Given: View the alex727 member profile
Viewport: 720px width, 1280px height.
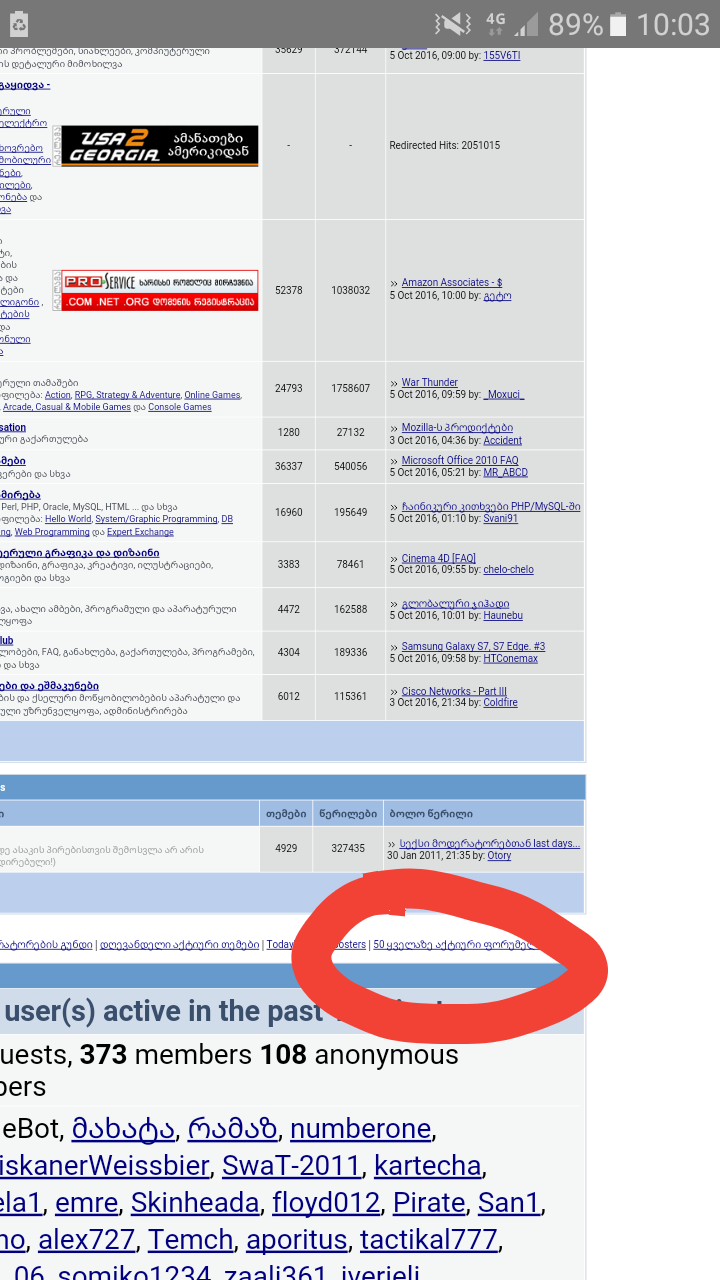Looking at the screenshot, I should click(x=86, y=1240).
